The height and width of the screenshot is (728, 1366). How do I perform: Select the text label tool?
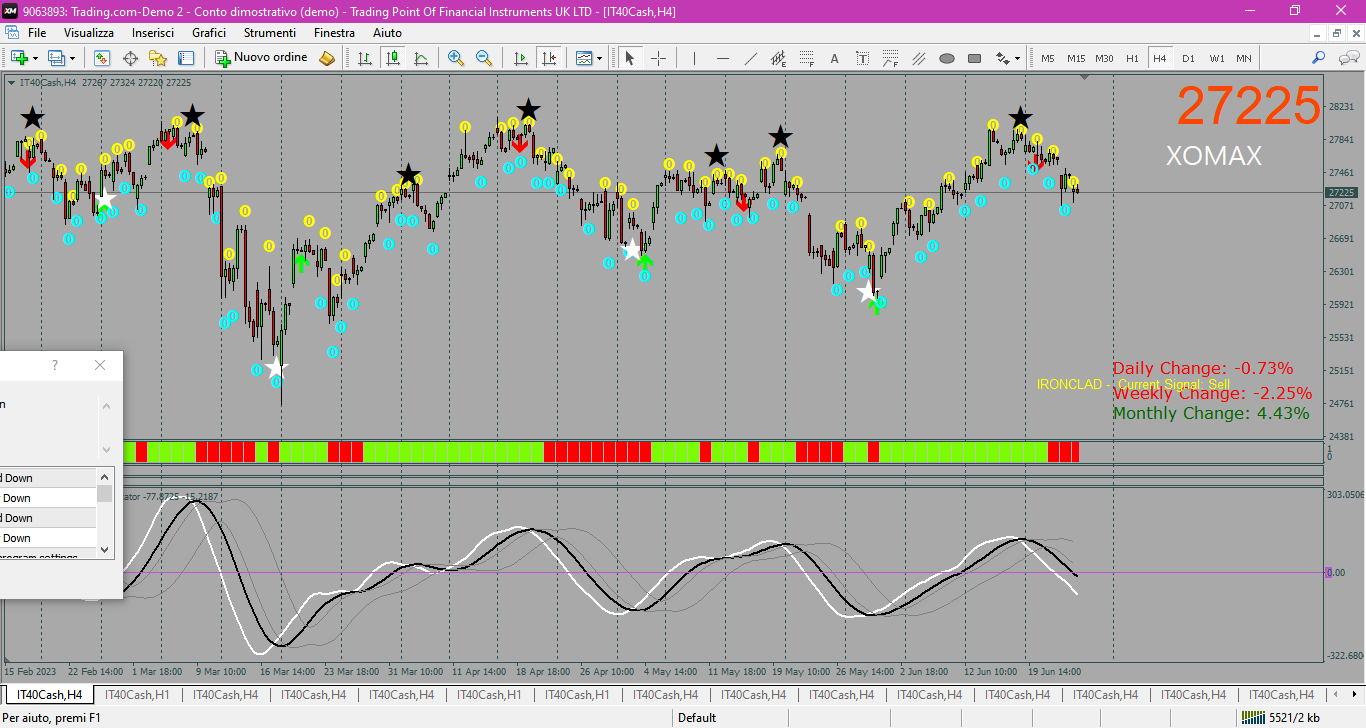point(862,58)
